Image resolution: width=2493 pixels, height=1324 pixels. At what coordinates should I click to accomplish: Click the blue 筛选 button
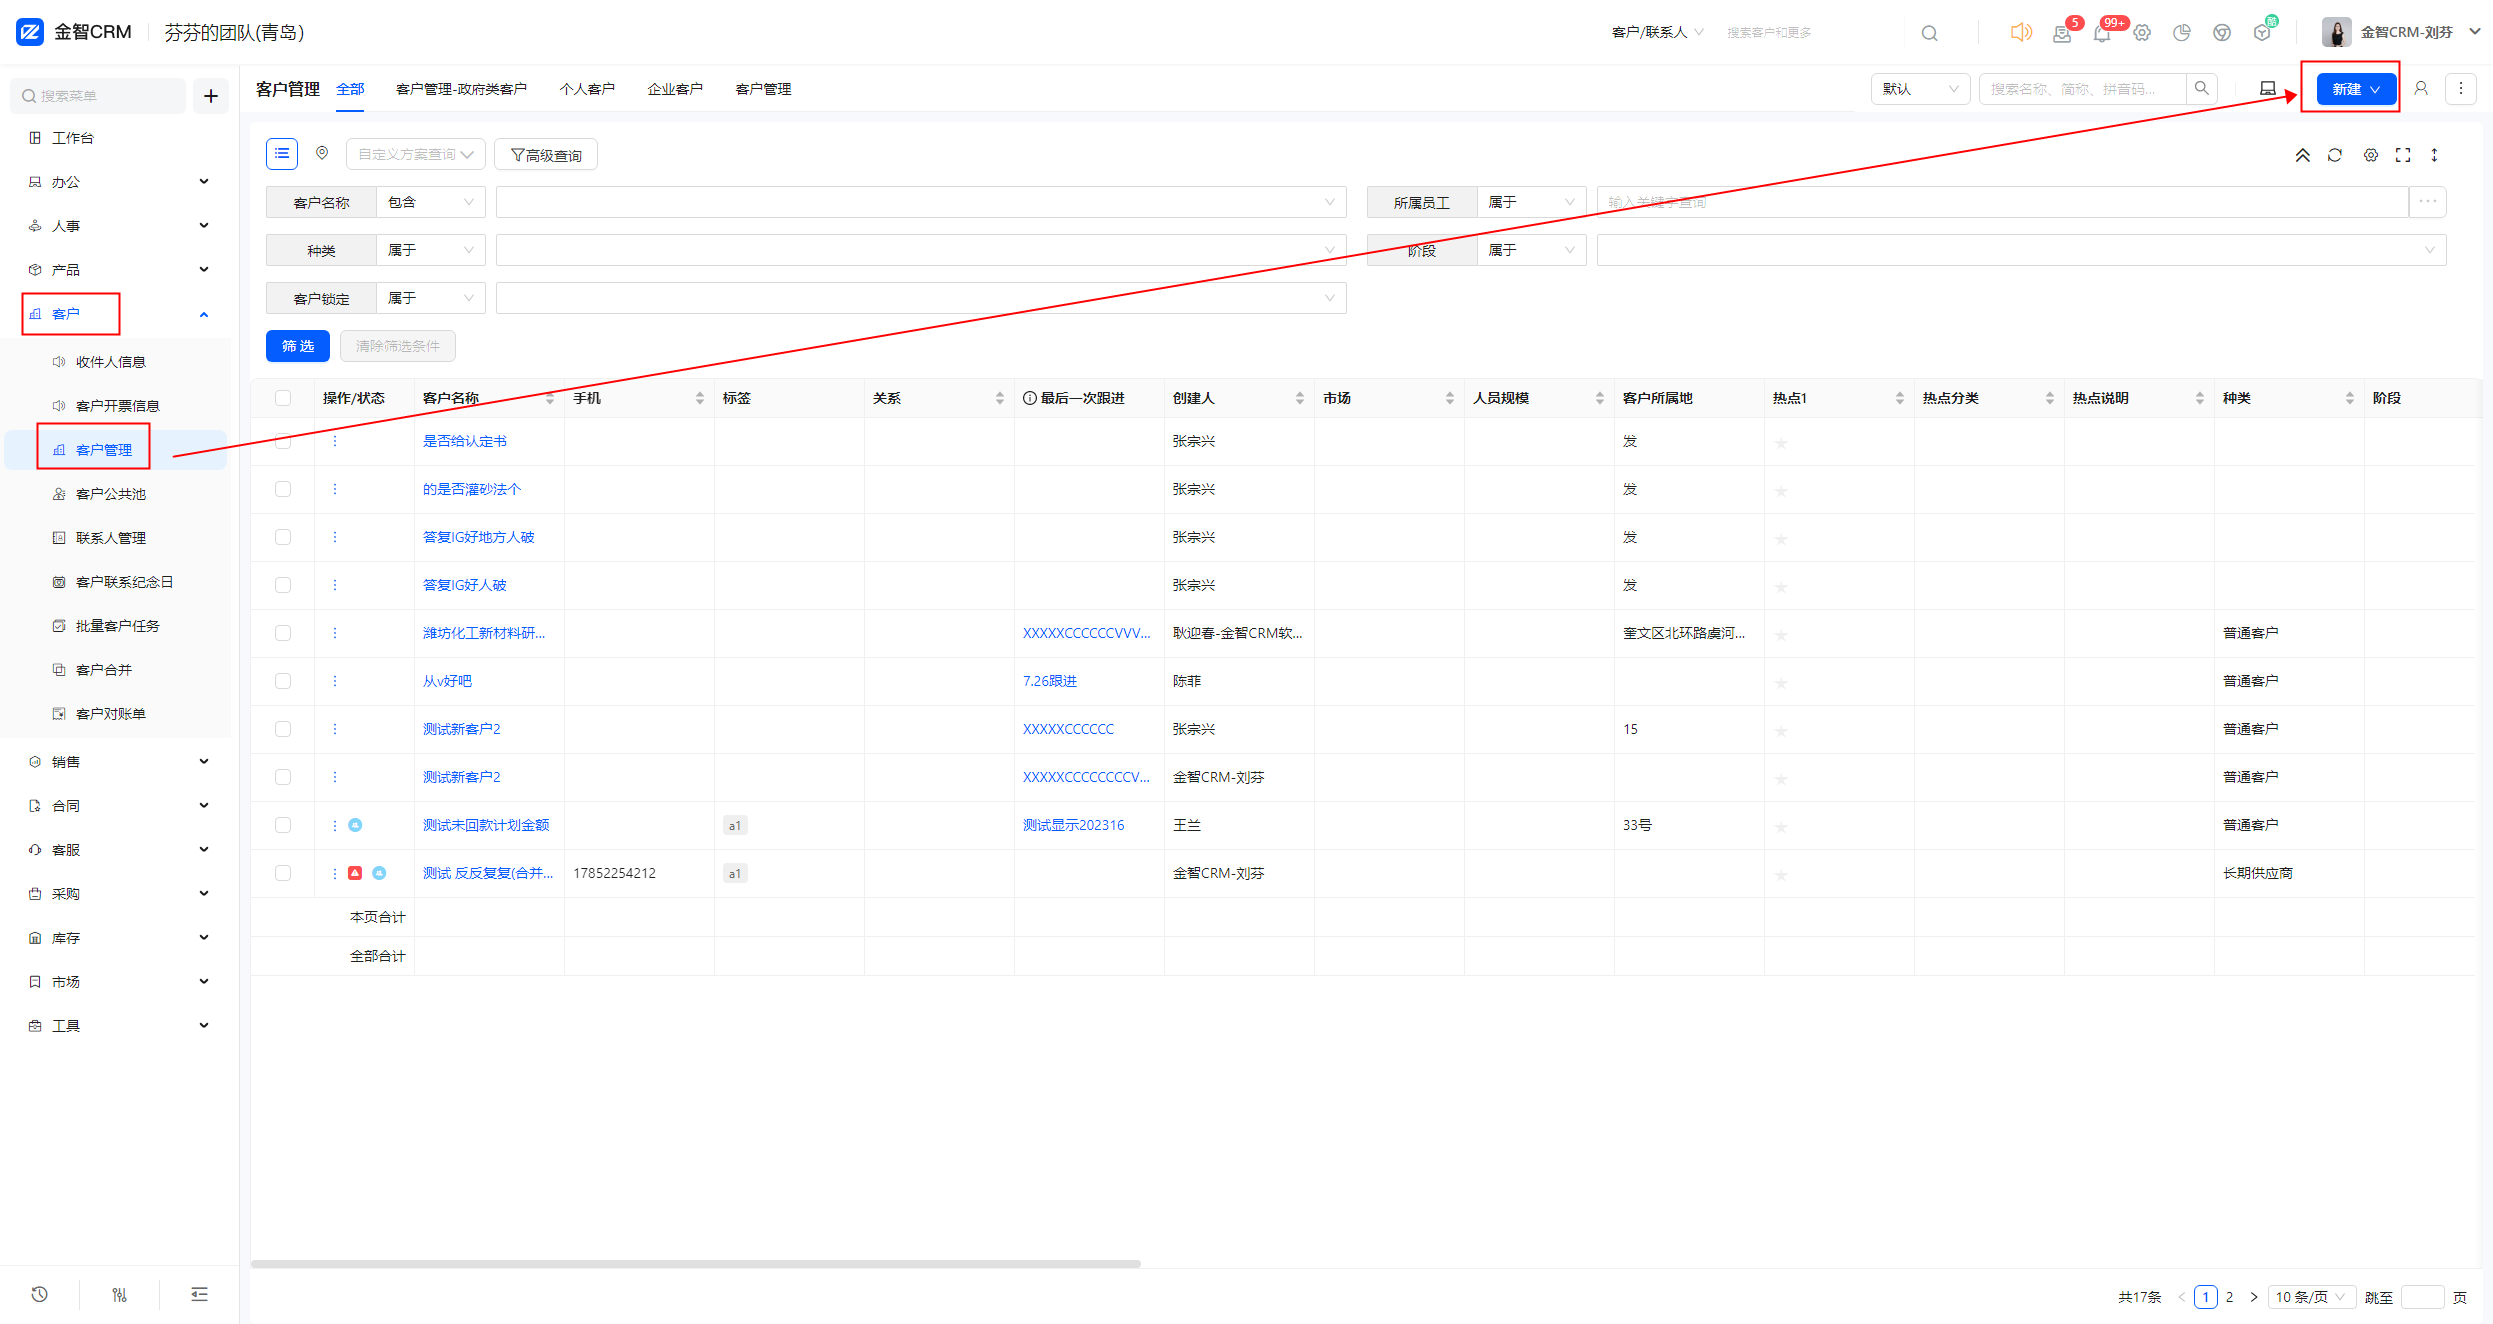click(297, 346)
